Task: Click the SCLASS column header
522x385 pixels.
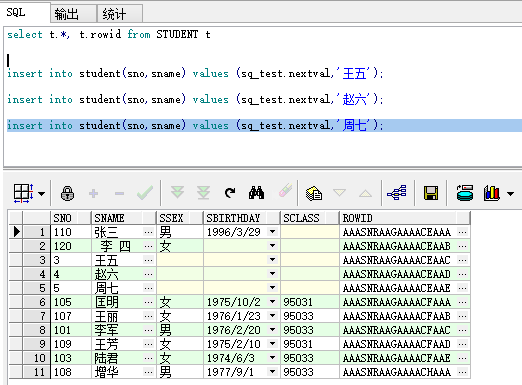Action: (x=310, y=218)
